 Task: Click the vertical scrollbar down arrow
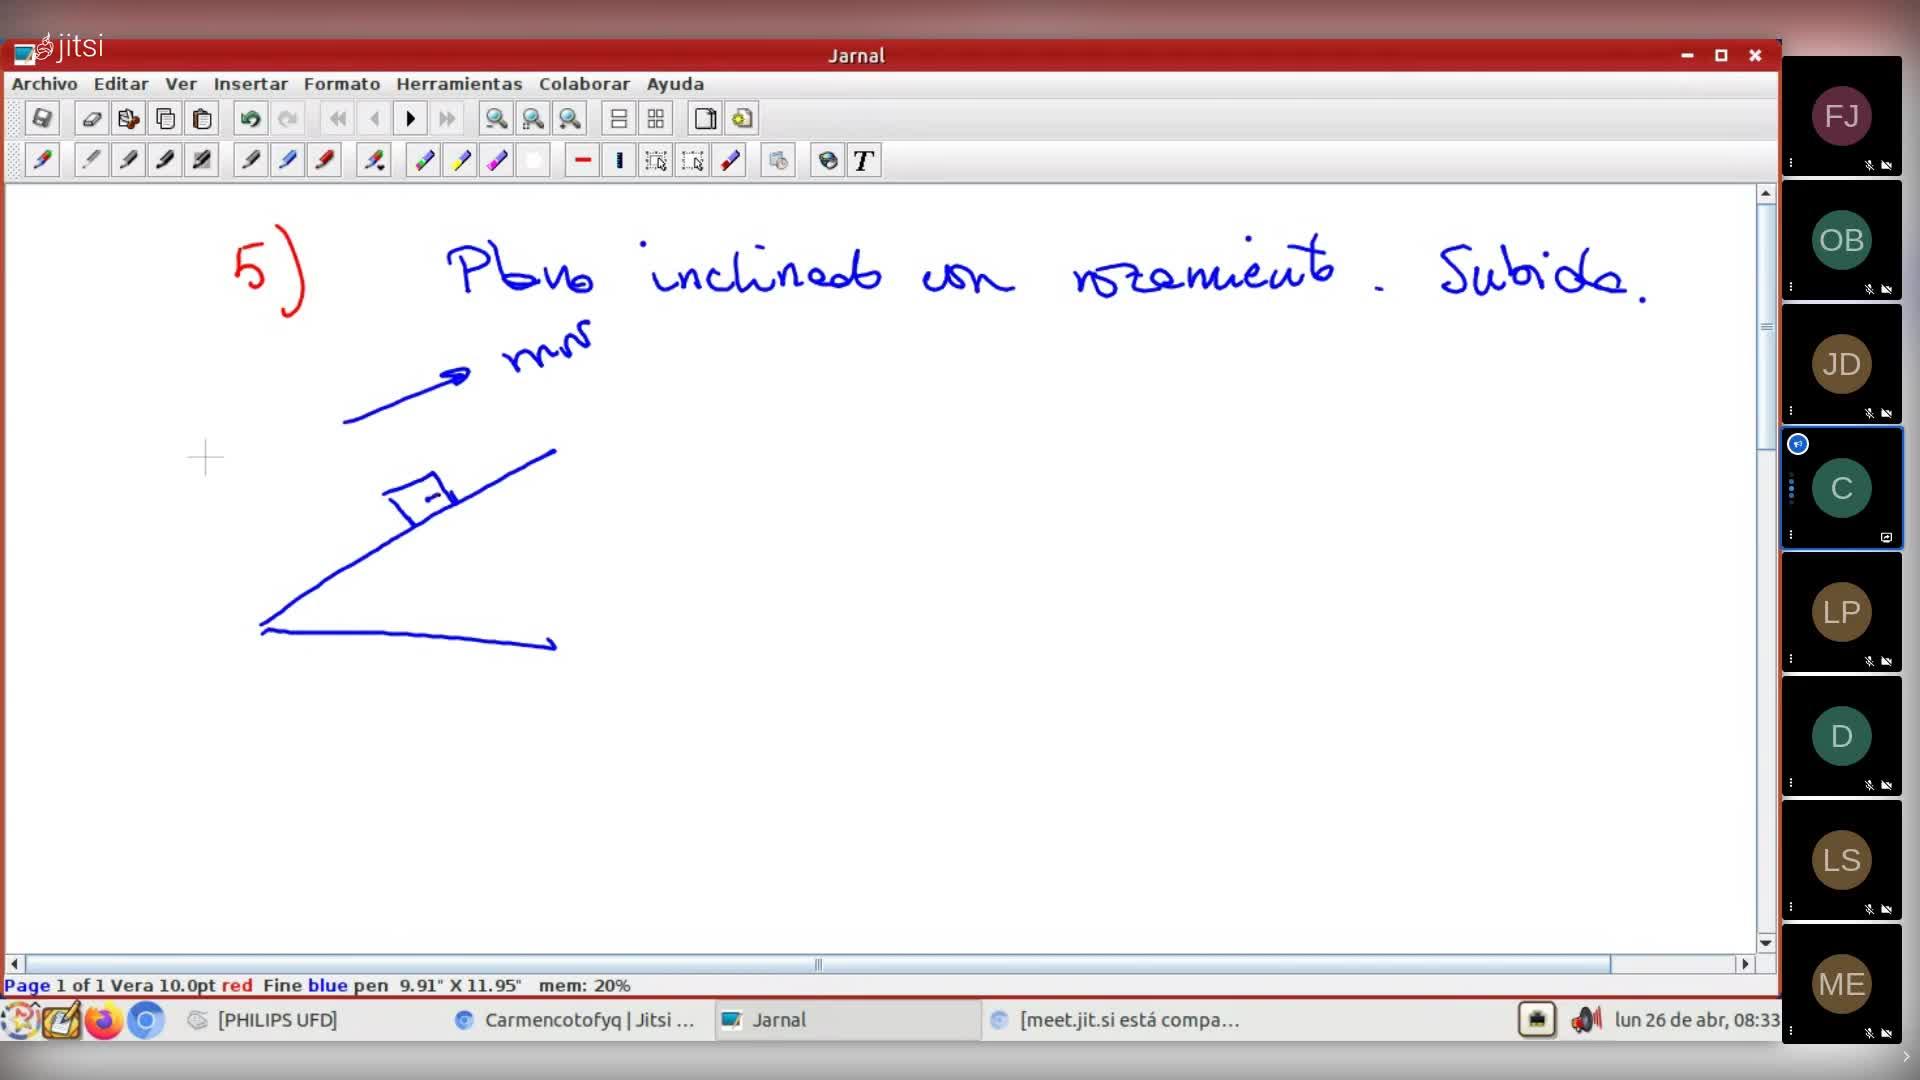(1766, 942)
